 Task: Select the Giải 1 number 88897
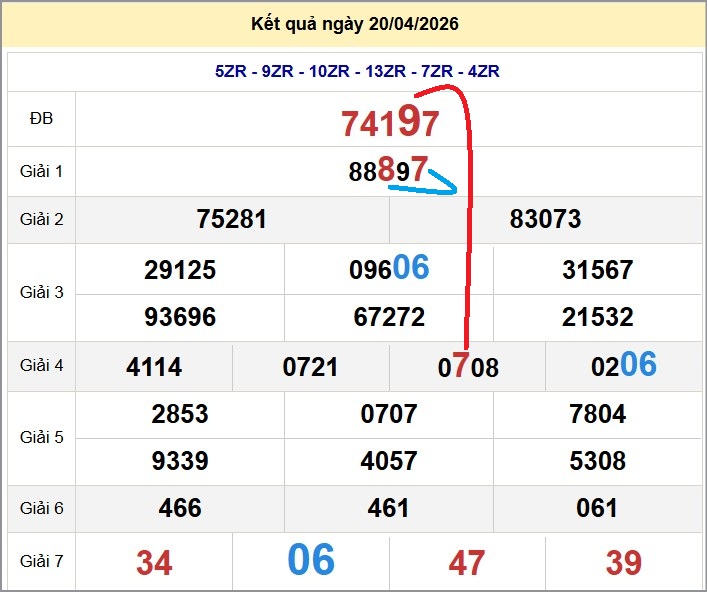coord(388,171)
